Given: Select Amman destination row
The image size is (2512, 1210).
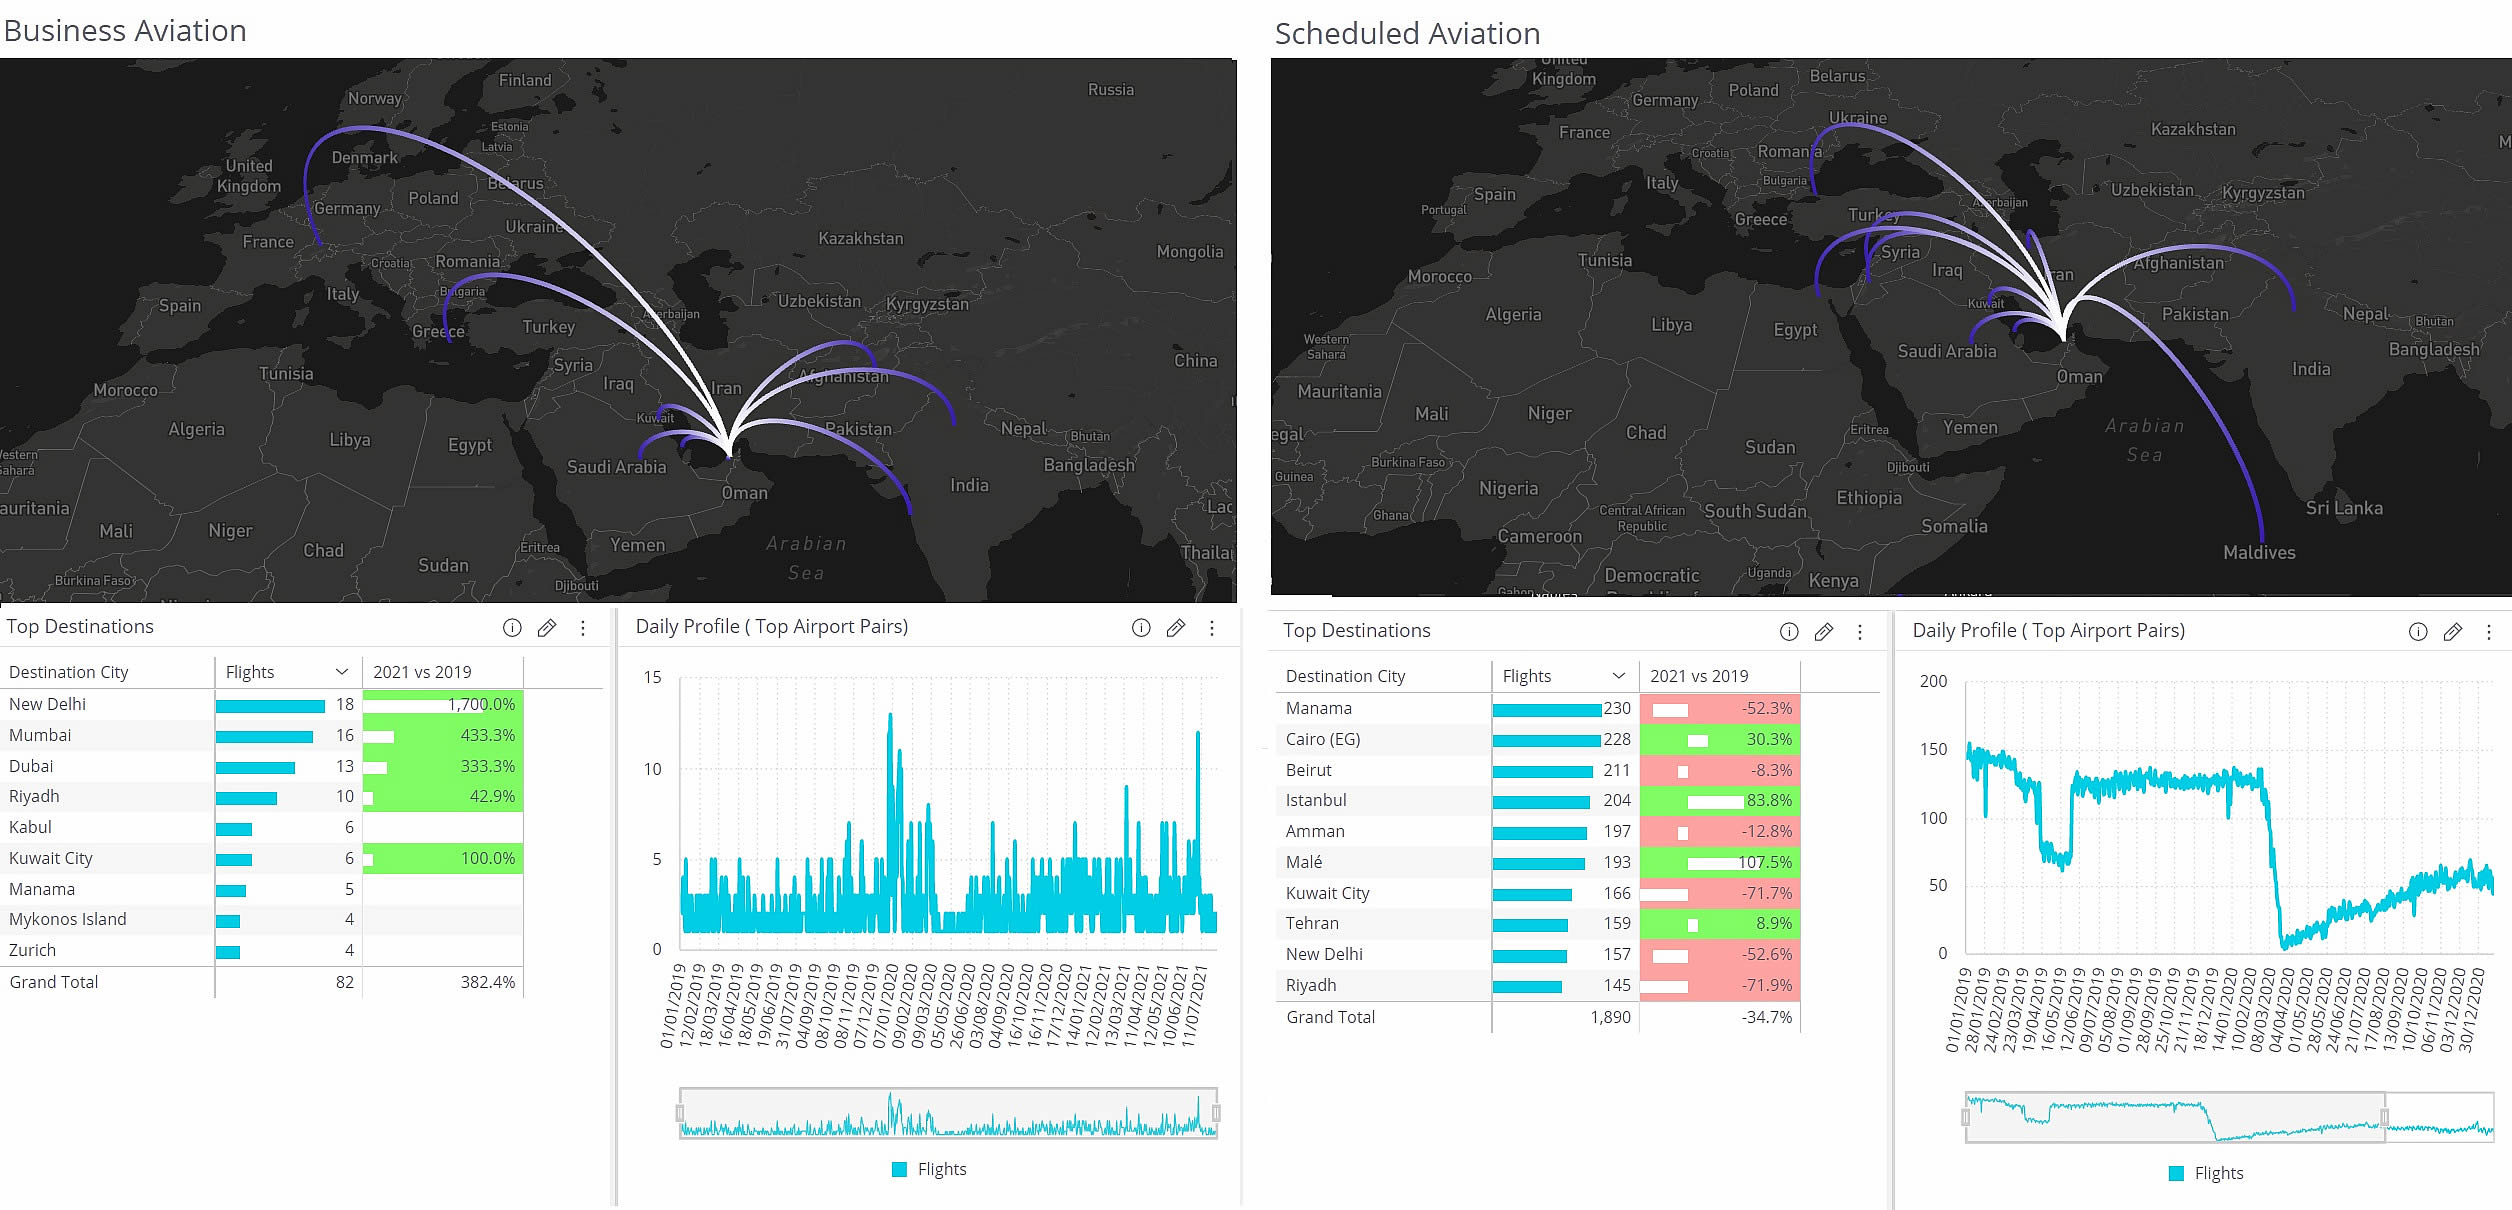Looking at the screenshot, I should pos(1539,831).
